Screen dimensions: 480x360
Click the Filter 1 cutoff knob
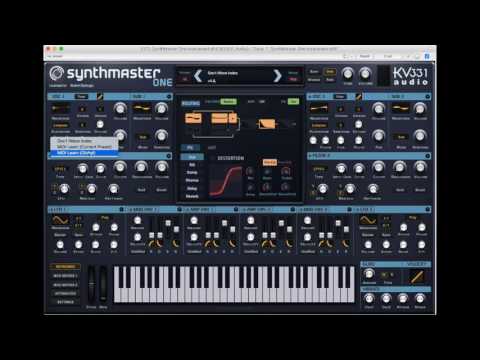pyautogui.click(x=120, y=167)
